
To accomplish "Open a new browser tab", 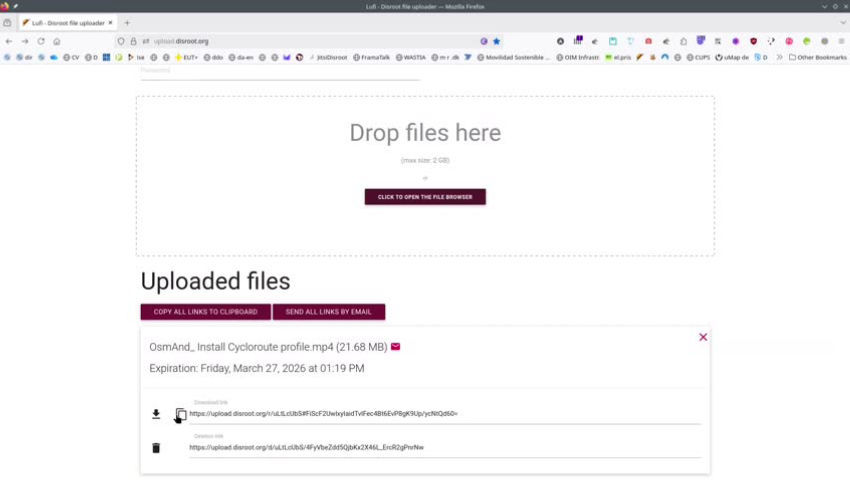I will pos(127,22).
